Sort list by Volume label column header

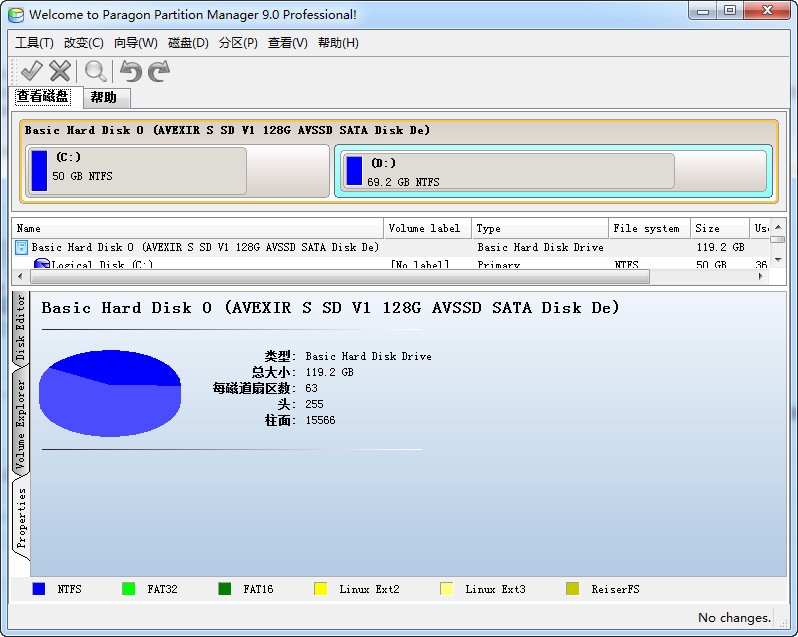(x=428, y=228)
